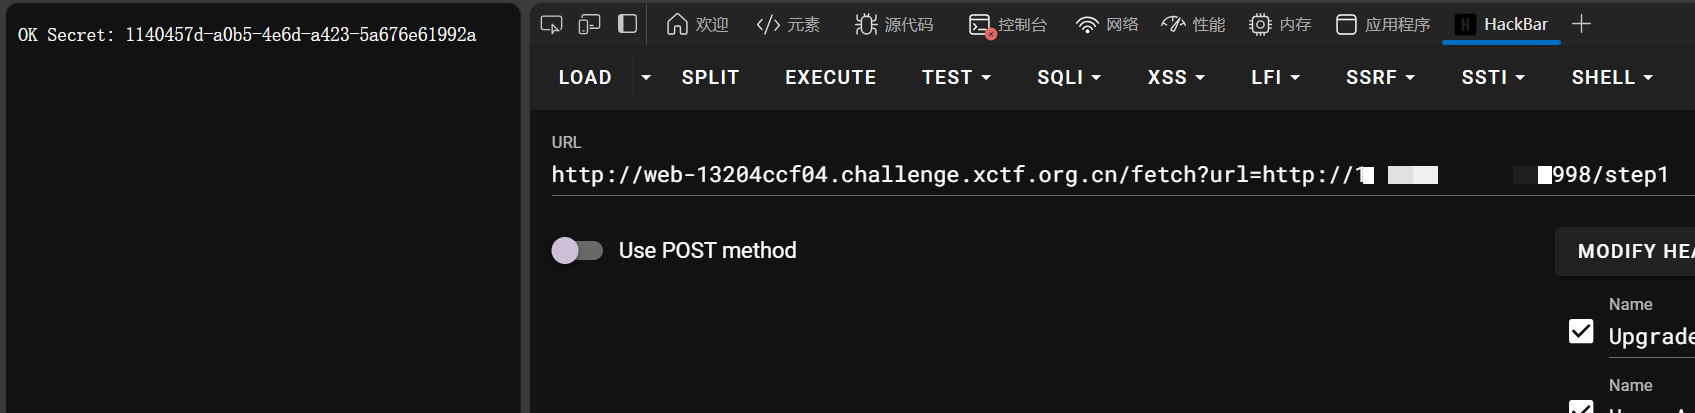Uncheck the Upgrade header checkbox

(1581, 331)
